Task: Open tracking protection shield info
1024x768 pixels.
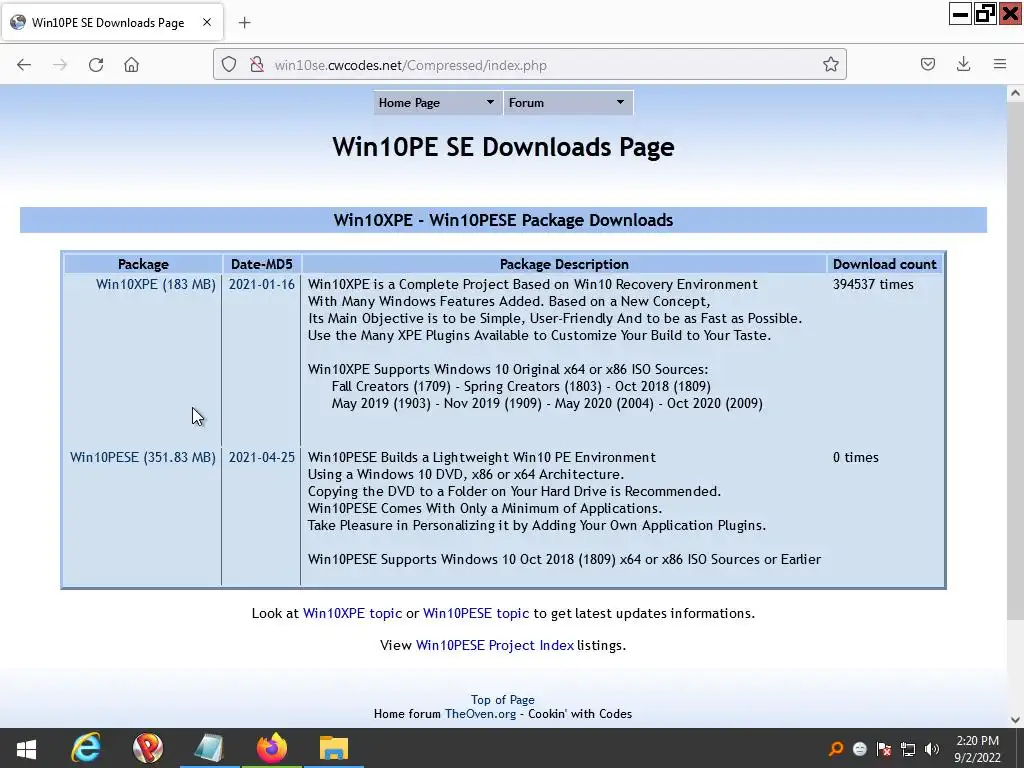Action: point(229,65)
